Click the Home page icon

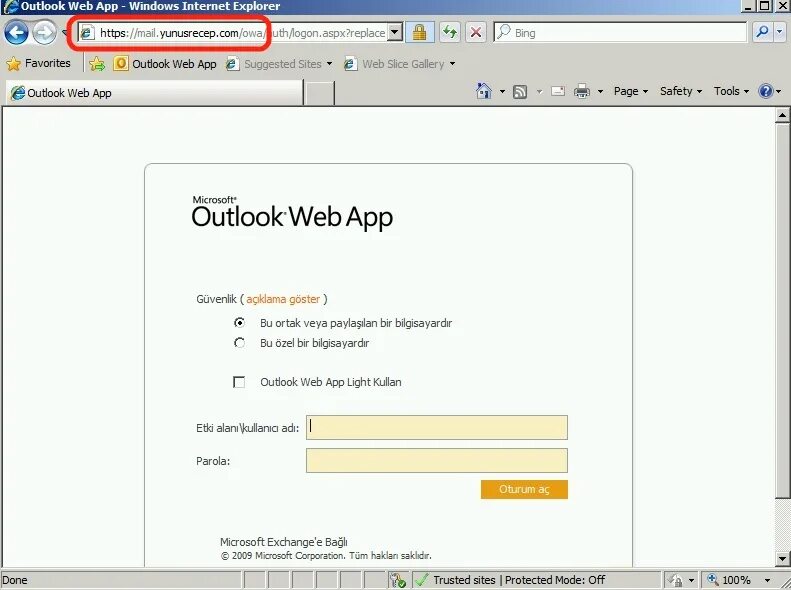(483, 91)
